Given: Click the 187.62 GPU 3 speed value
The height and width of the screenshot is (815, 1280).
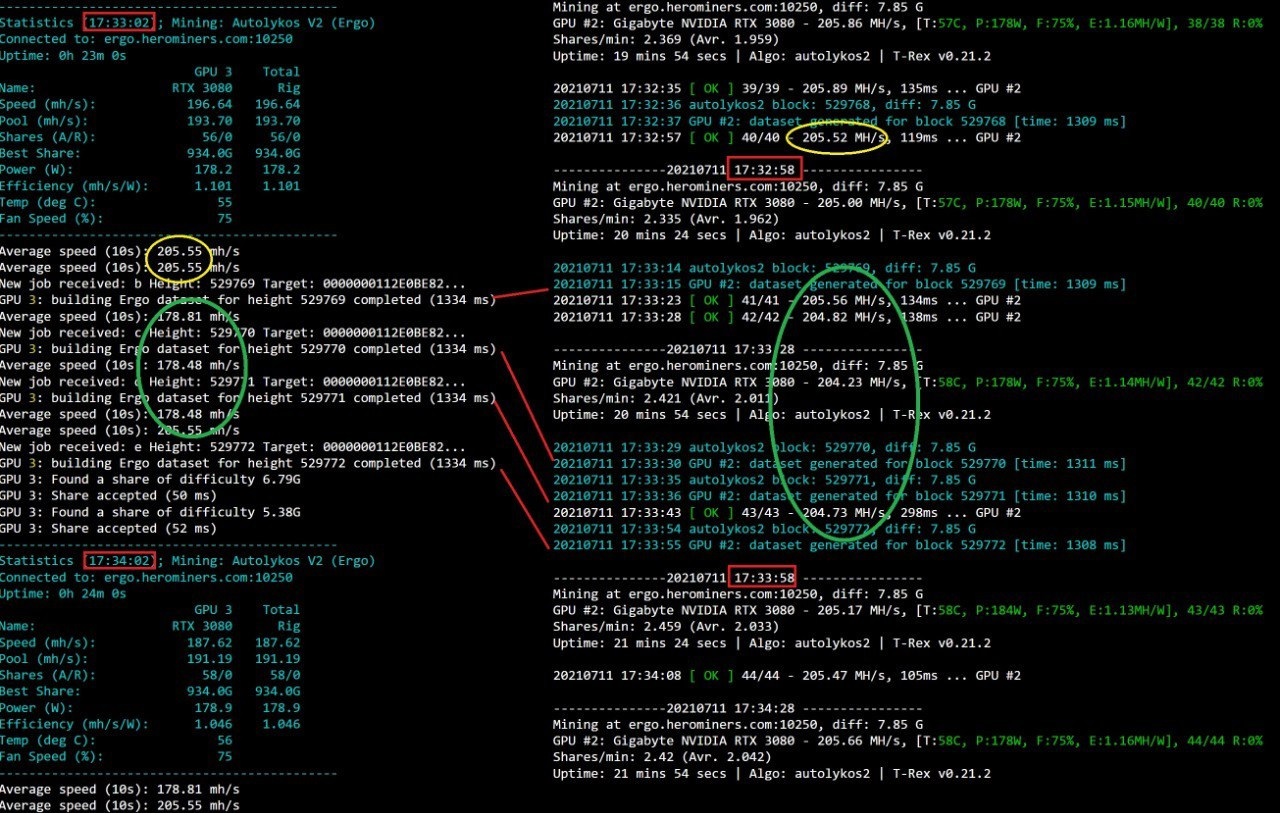Looking at the screenshot, I should (x=210, y=643).
